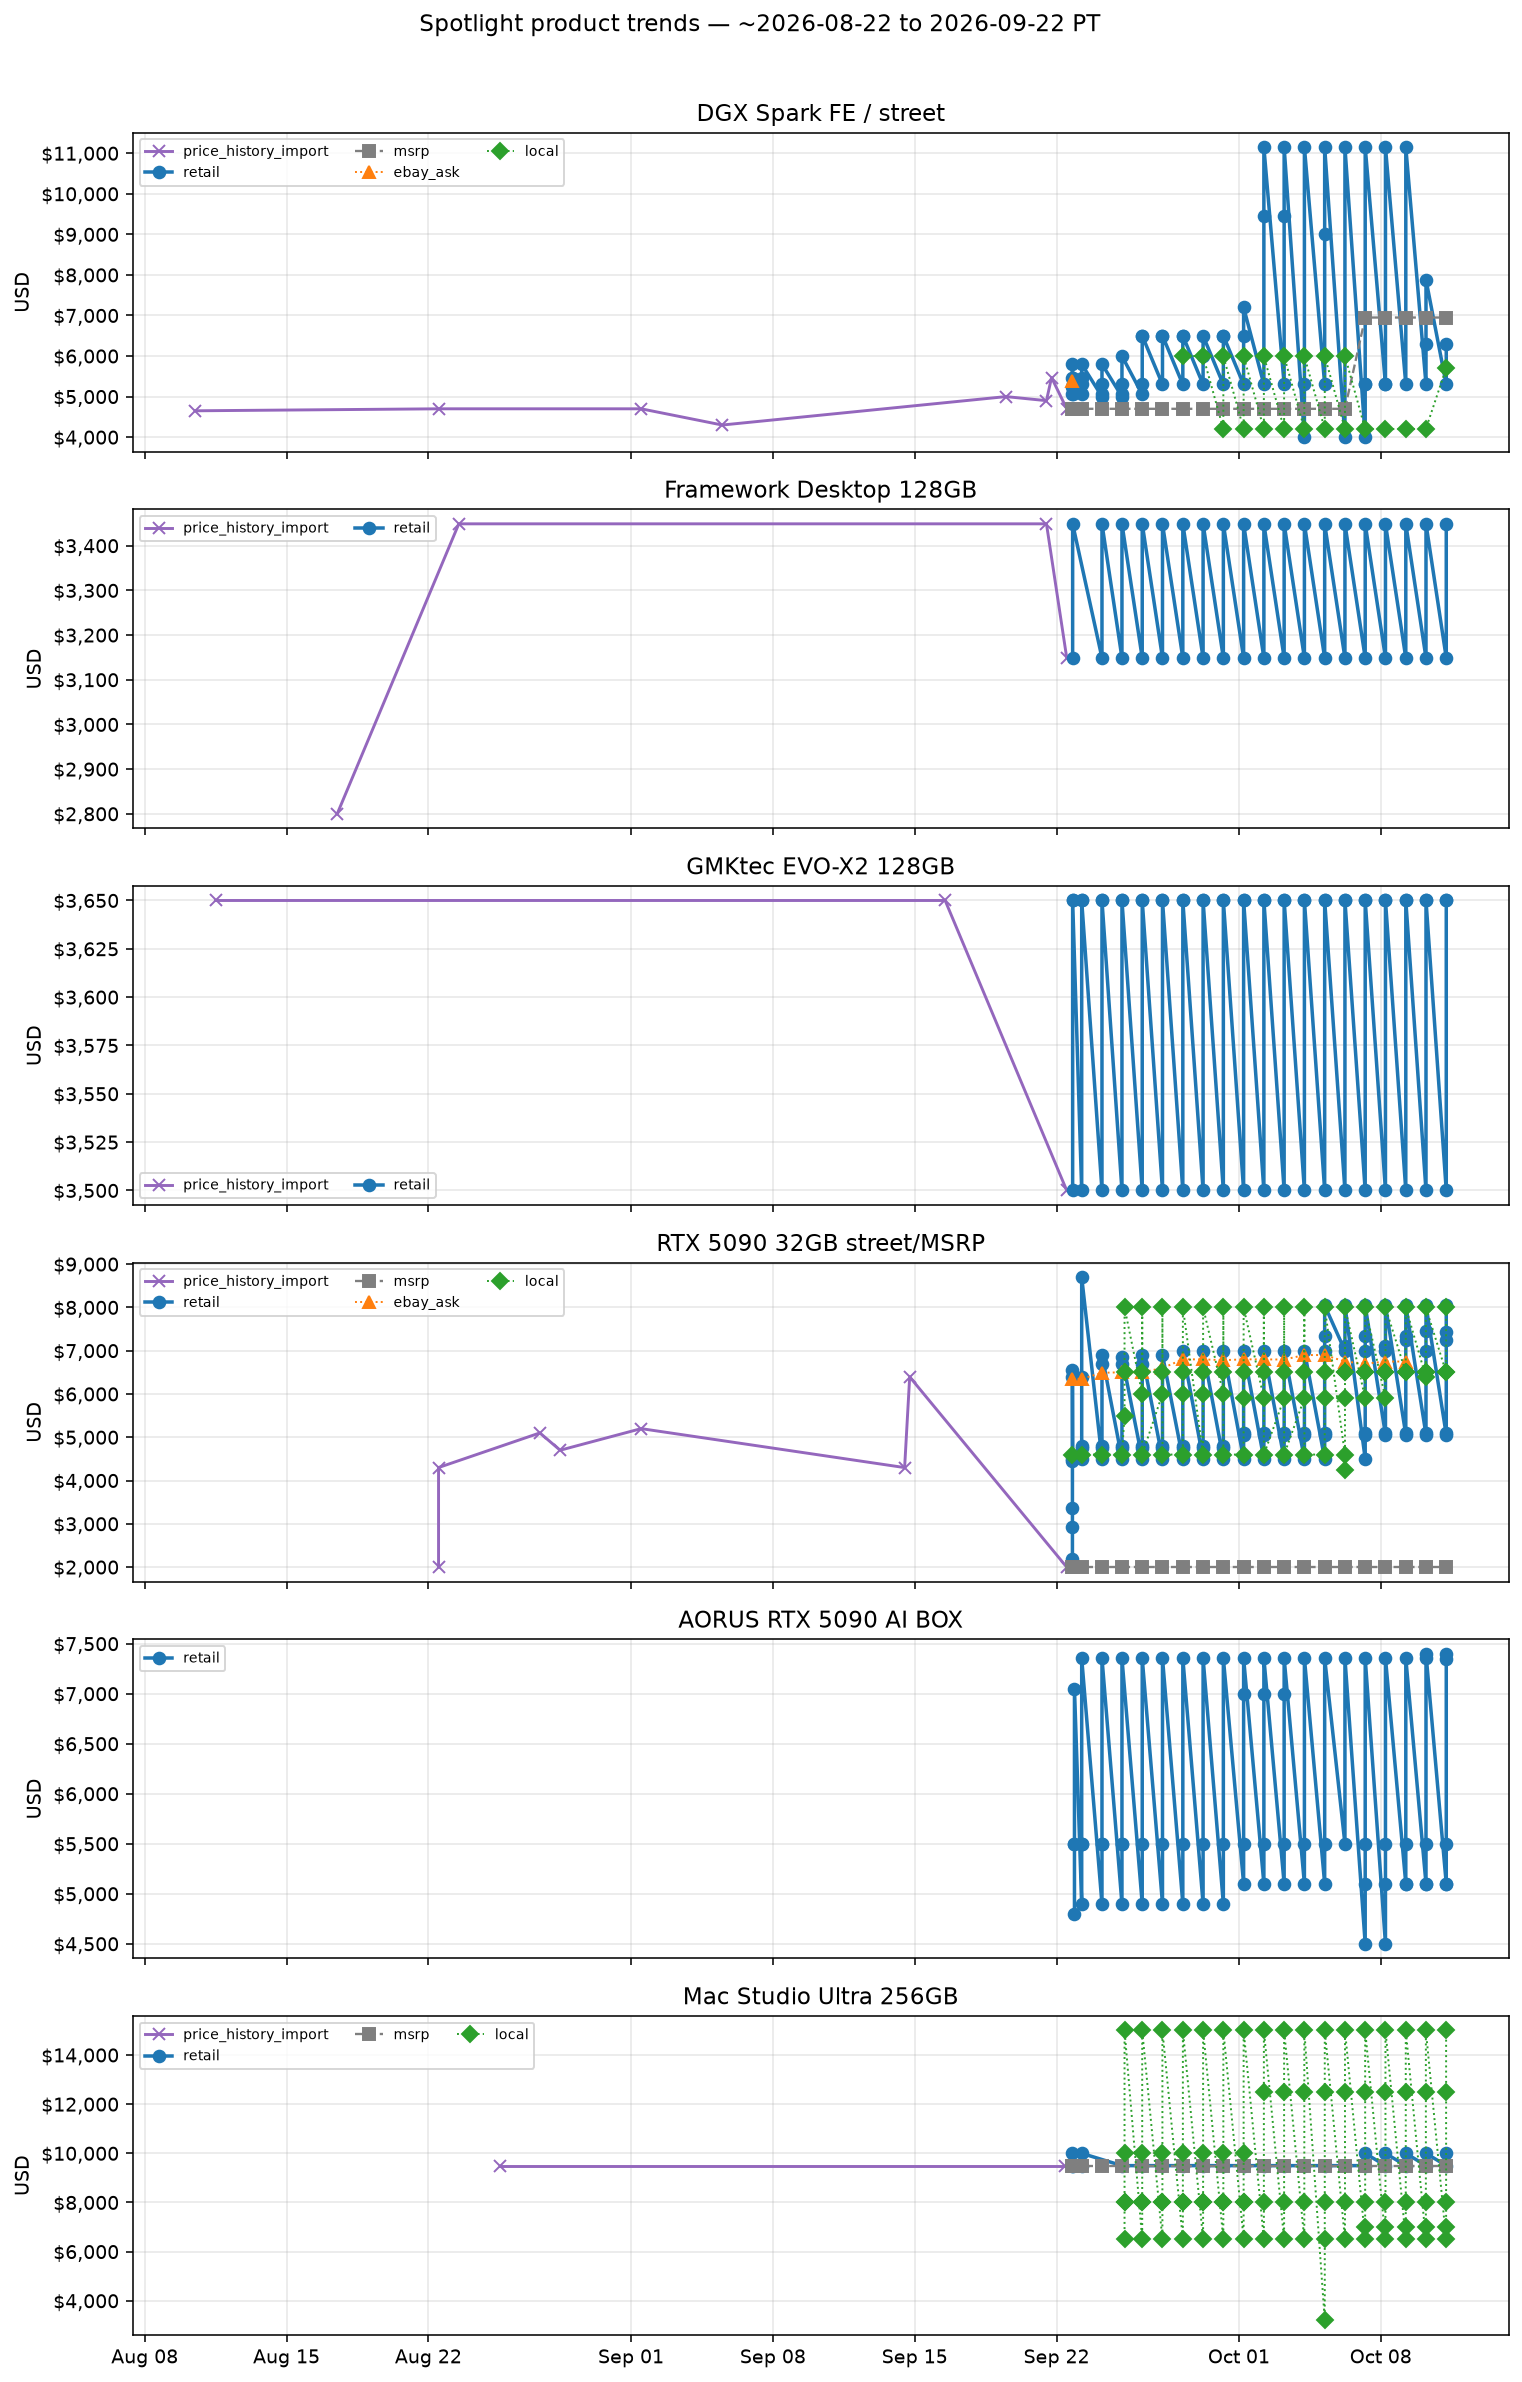1522x2382 pixels.
Task: Click the "Aug 22" x-axis label
Action: click(428, 2357)
